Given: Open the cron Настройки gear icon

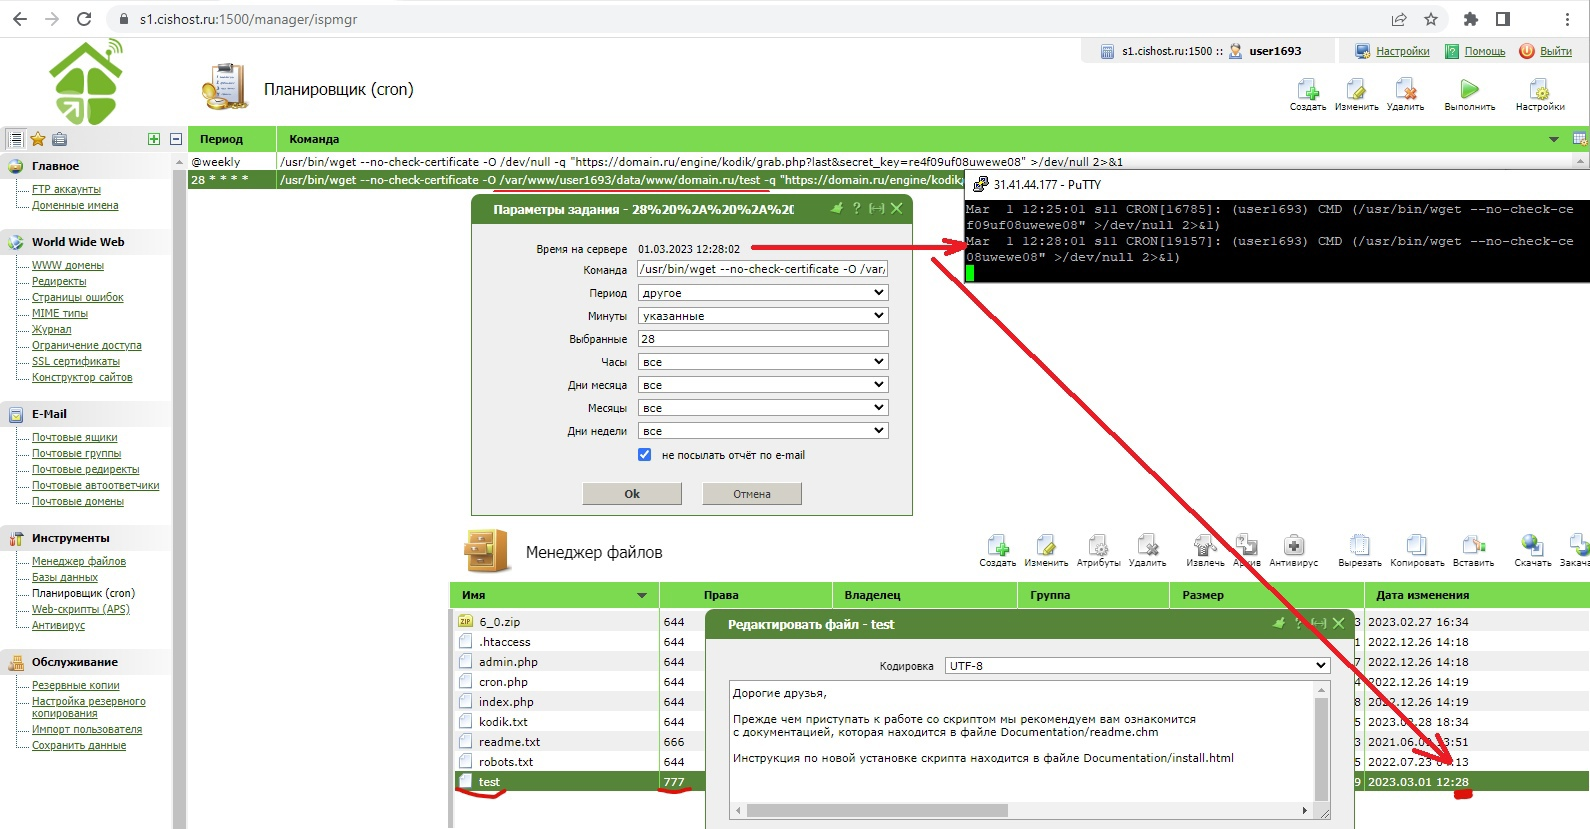Looking at the screenshot, I should point(1539,91).
